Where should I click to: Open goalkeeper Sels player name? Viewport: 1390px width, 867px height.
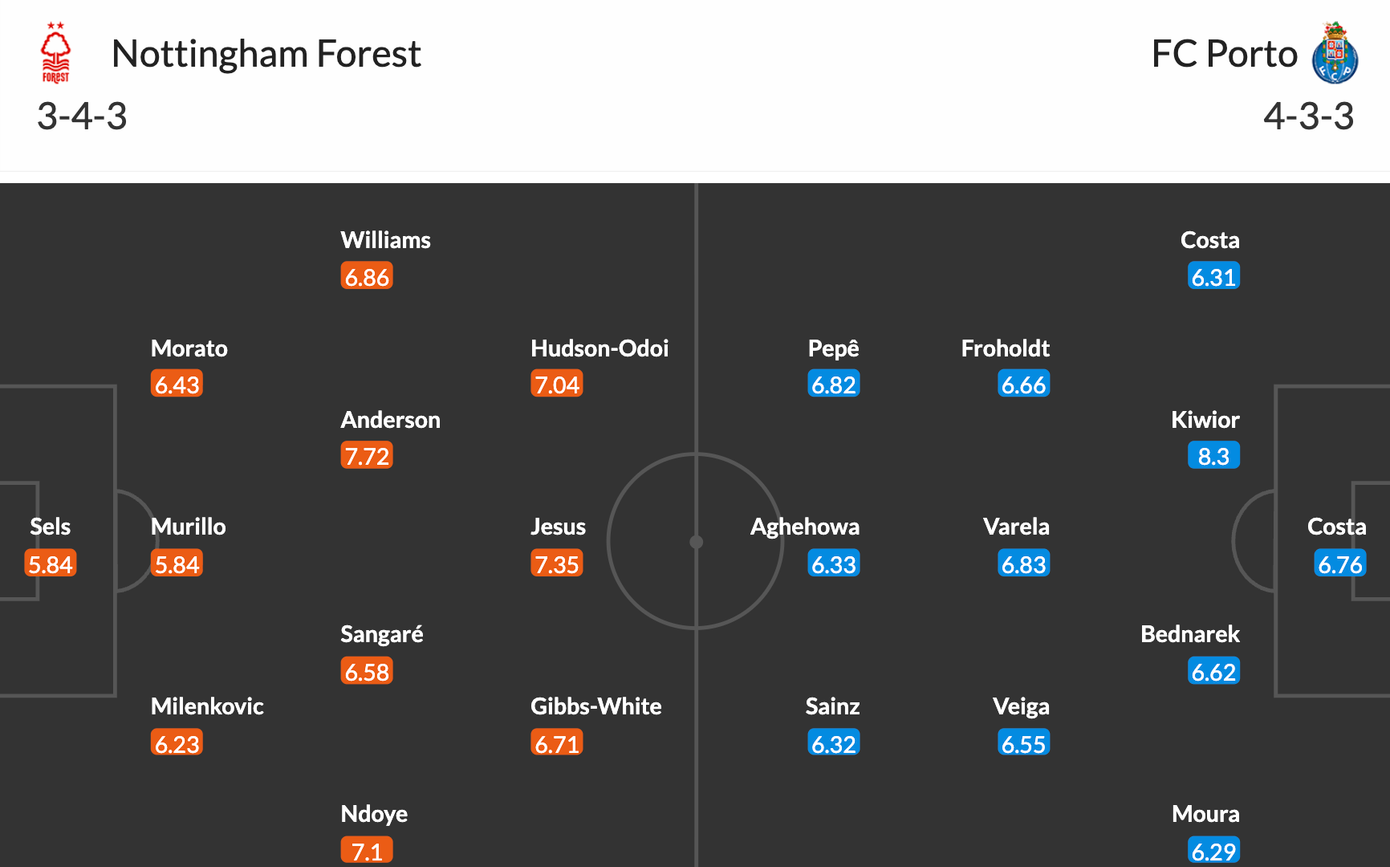[x=50, y=527]
